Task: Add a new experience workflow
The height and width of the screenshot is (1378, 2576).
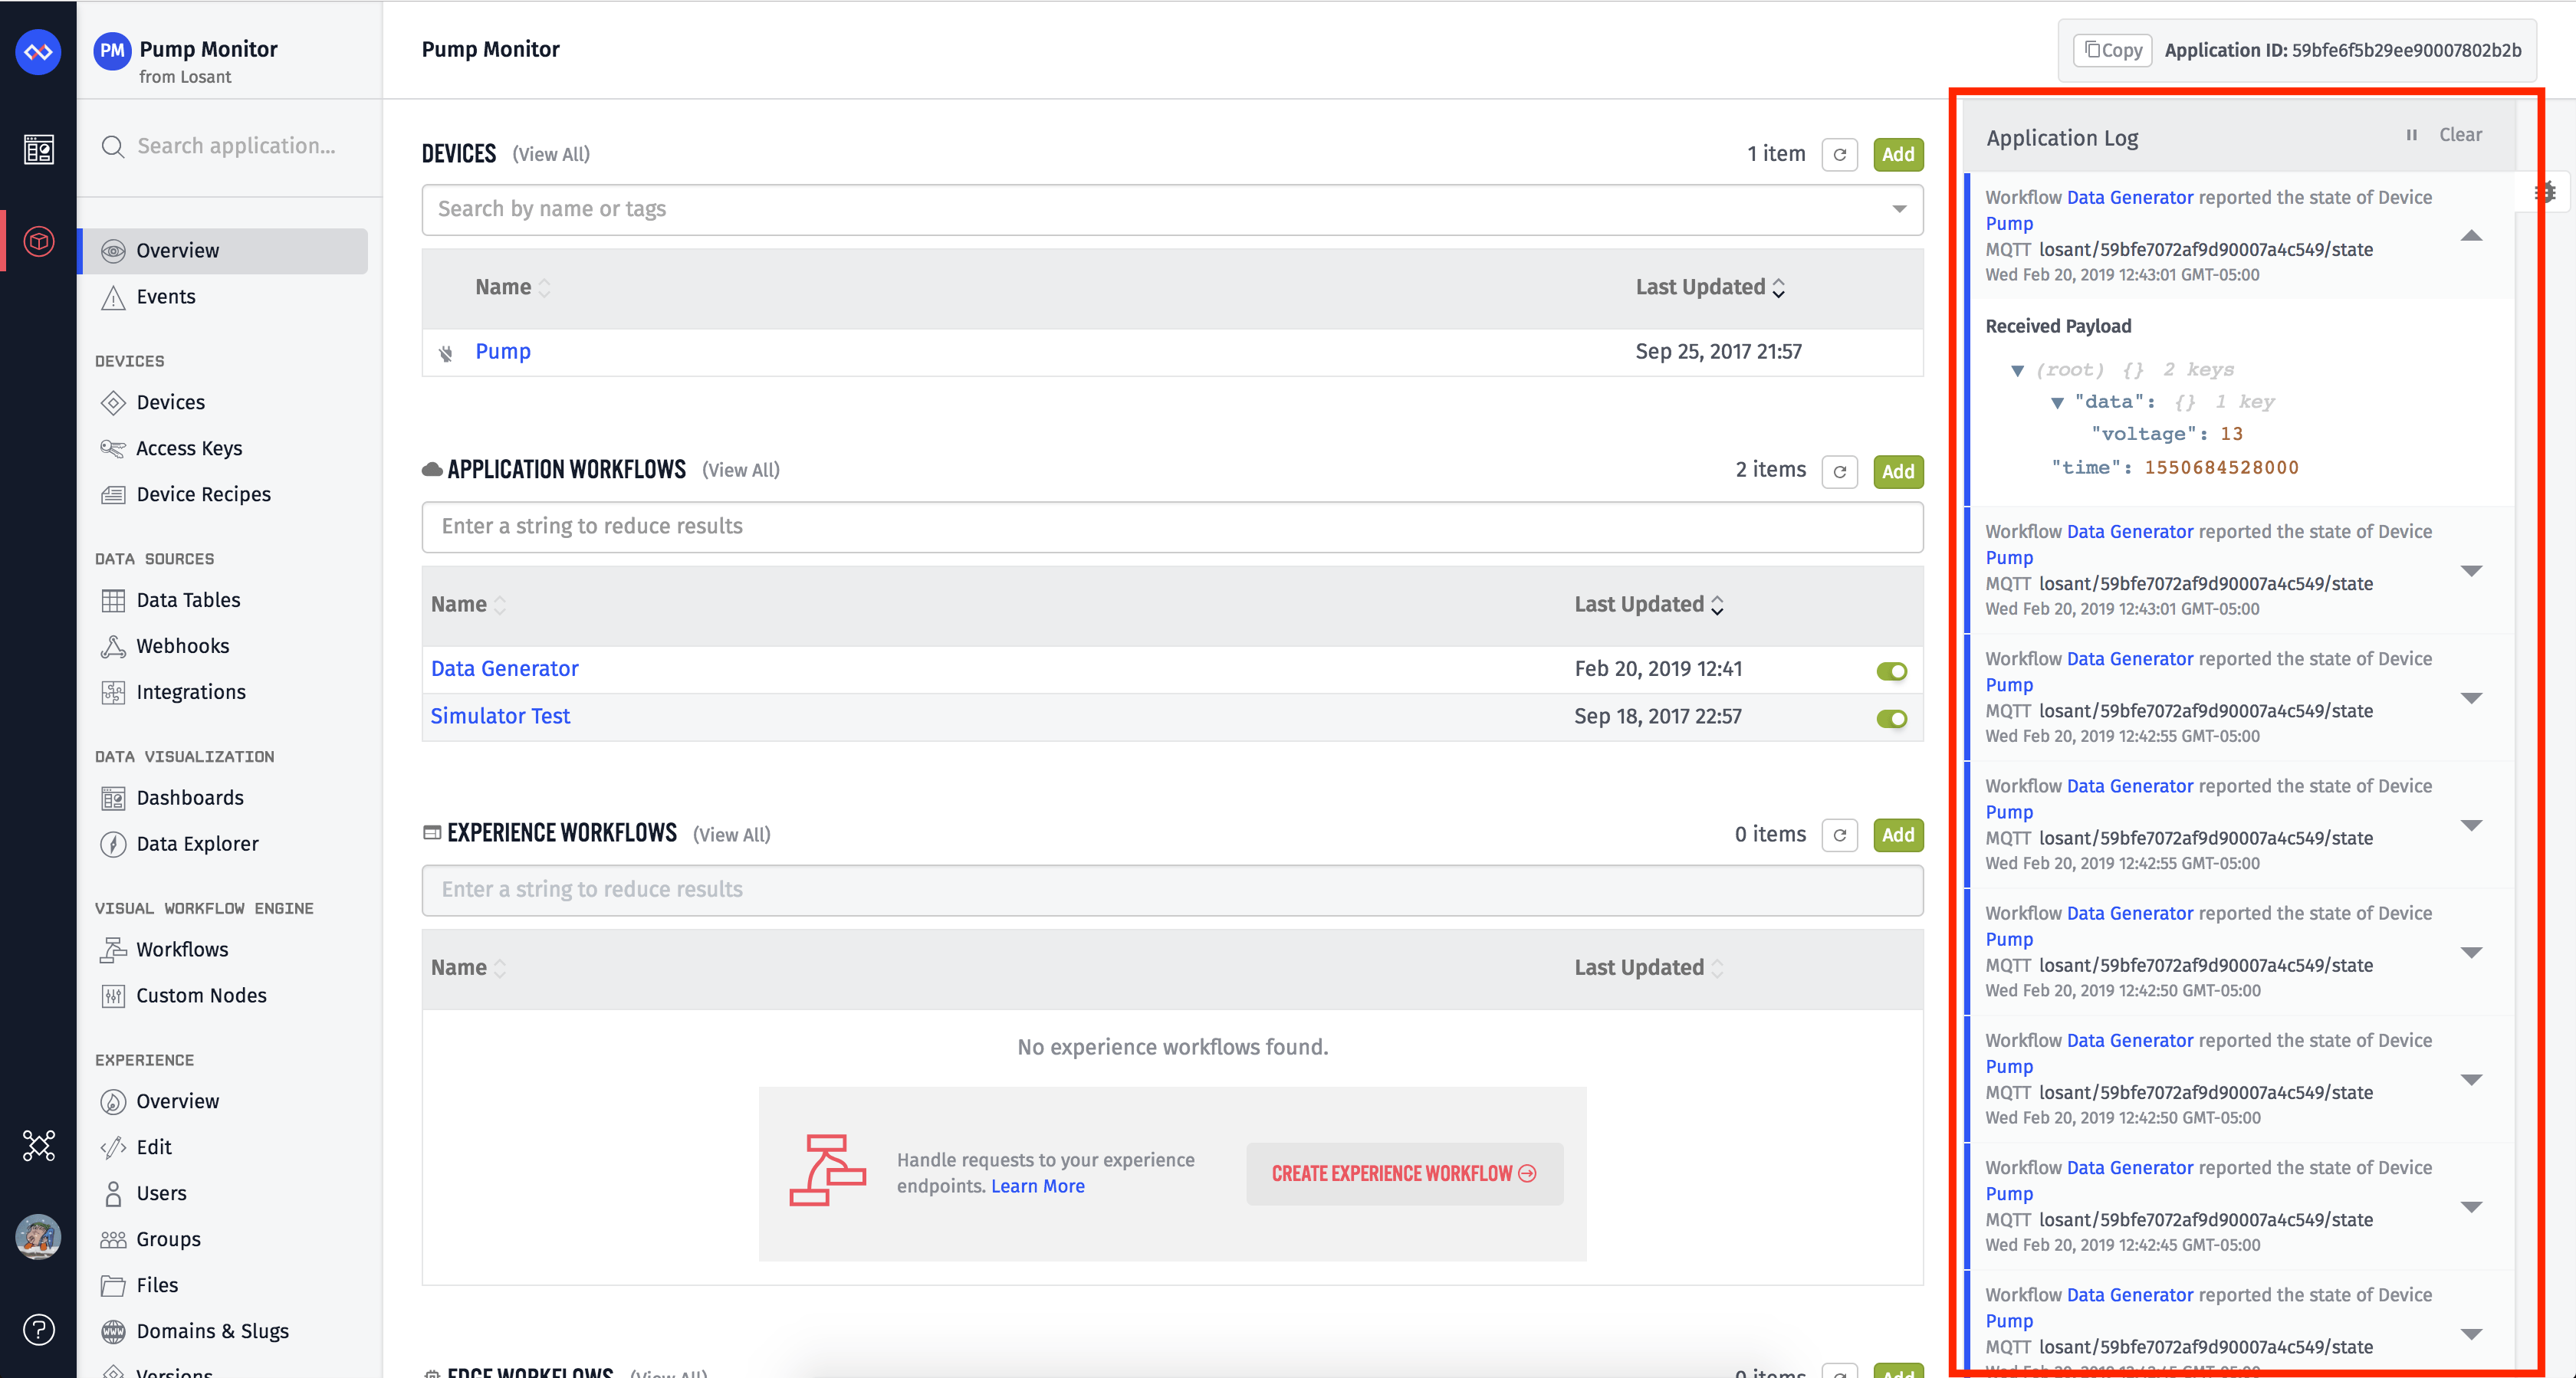Action: point(1897,835)
